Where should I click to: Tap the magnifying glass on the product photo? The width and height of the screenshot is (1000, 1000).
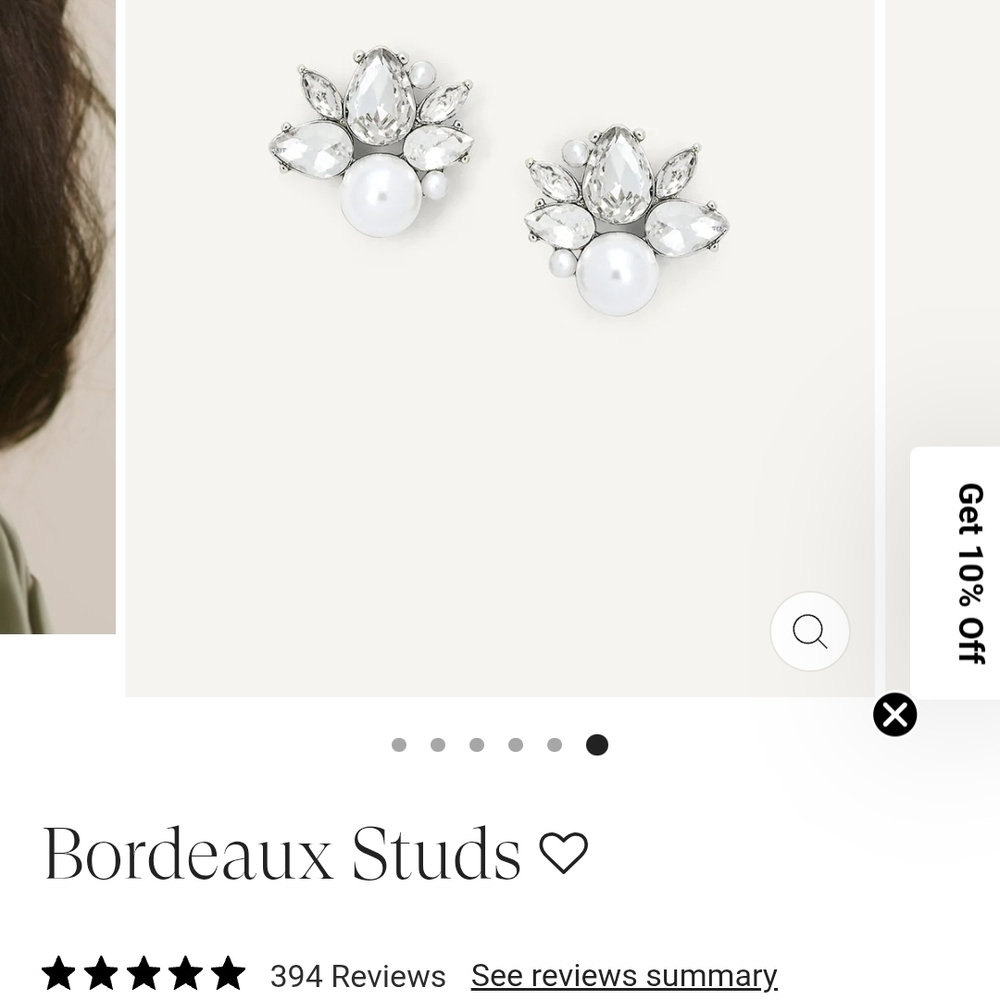(x=810, y=631)
